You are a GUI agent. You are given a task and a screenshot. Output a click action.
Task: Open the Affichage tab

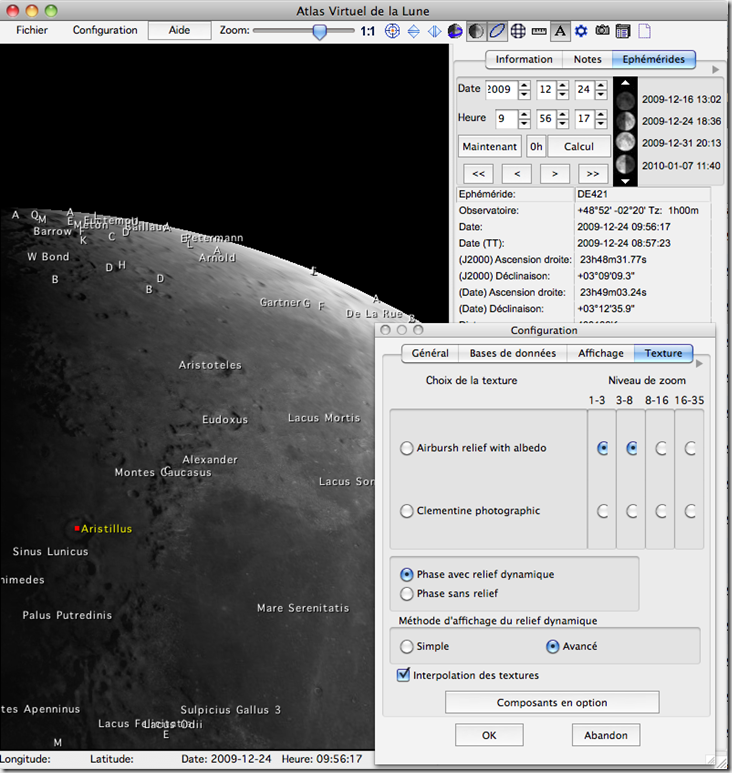[x=600, y=353]
